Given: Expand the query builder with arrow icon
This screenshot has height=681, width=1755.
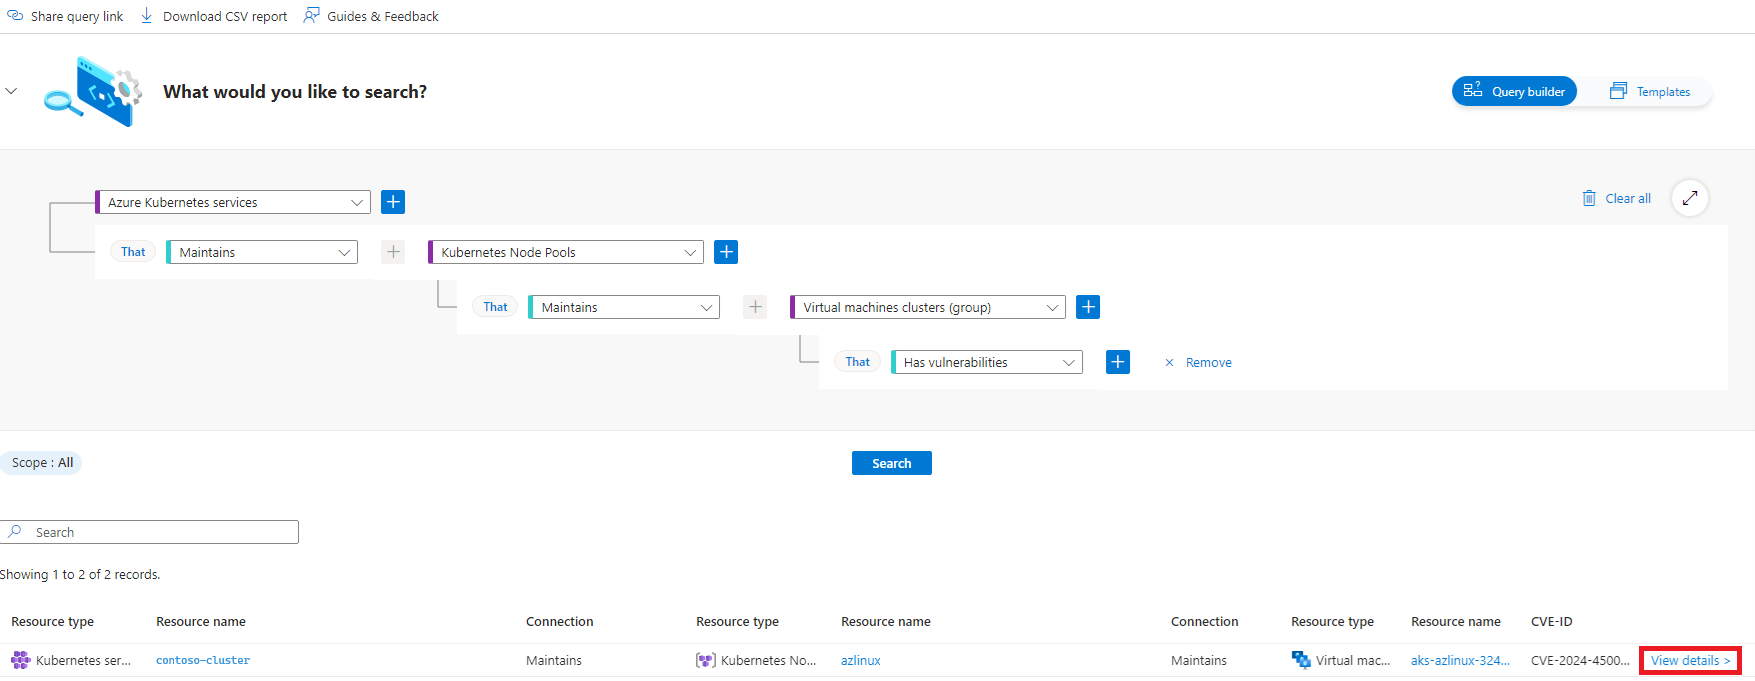Looking at the screenshot, I should 1690,198.
